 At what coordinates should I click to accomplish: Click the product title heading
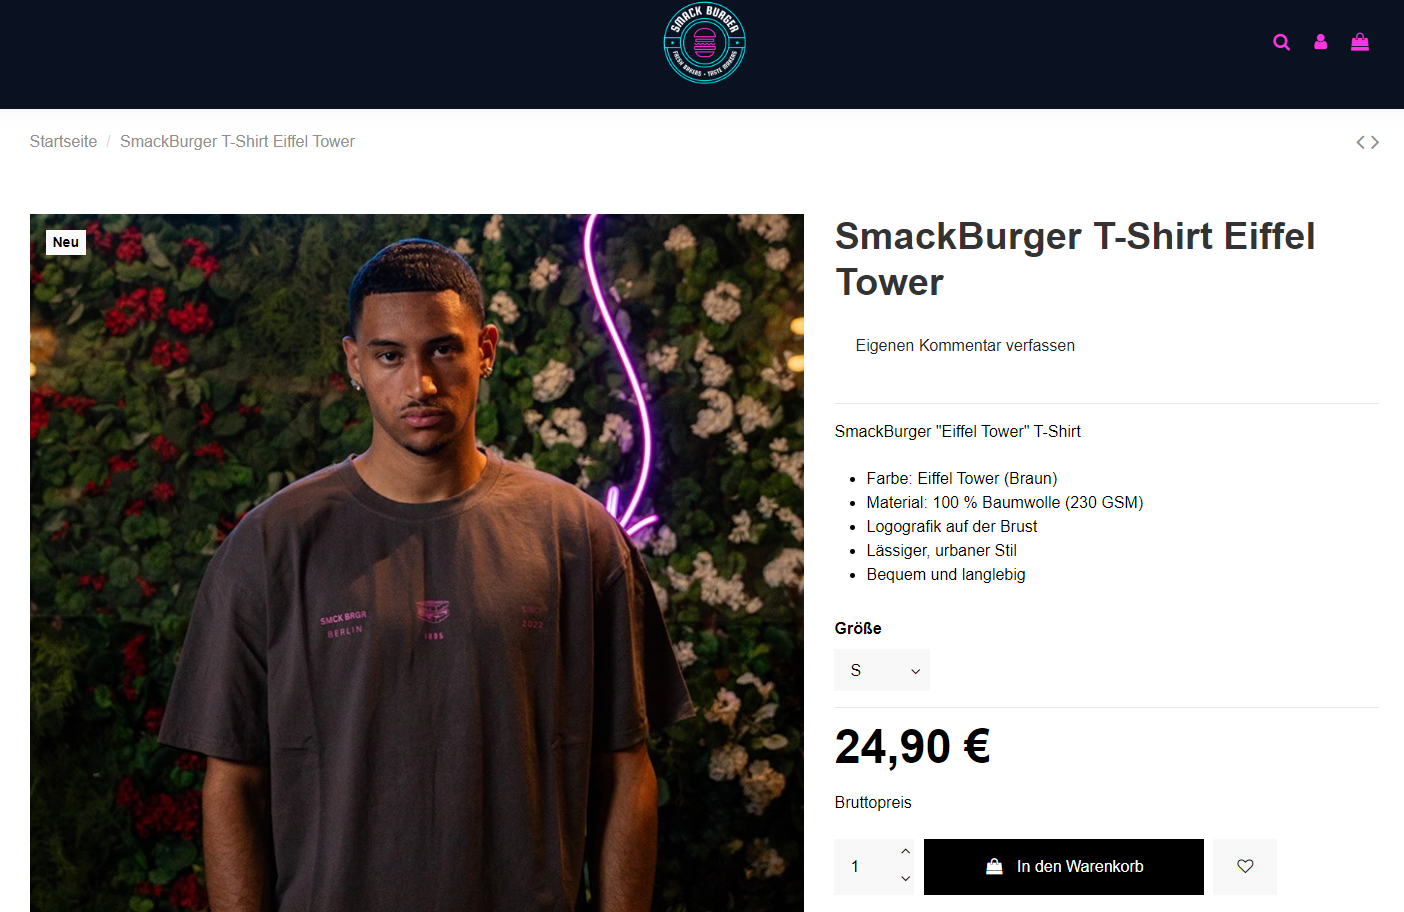click(1075, 259)
